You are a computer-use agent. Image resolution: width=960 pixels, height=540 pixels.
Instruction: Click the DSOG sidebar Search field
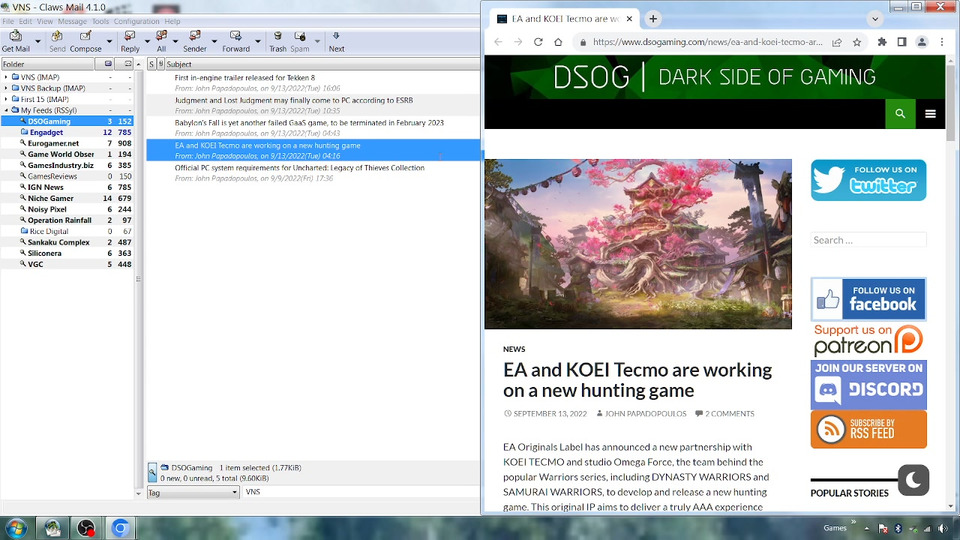[x=868, y=240]
